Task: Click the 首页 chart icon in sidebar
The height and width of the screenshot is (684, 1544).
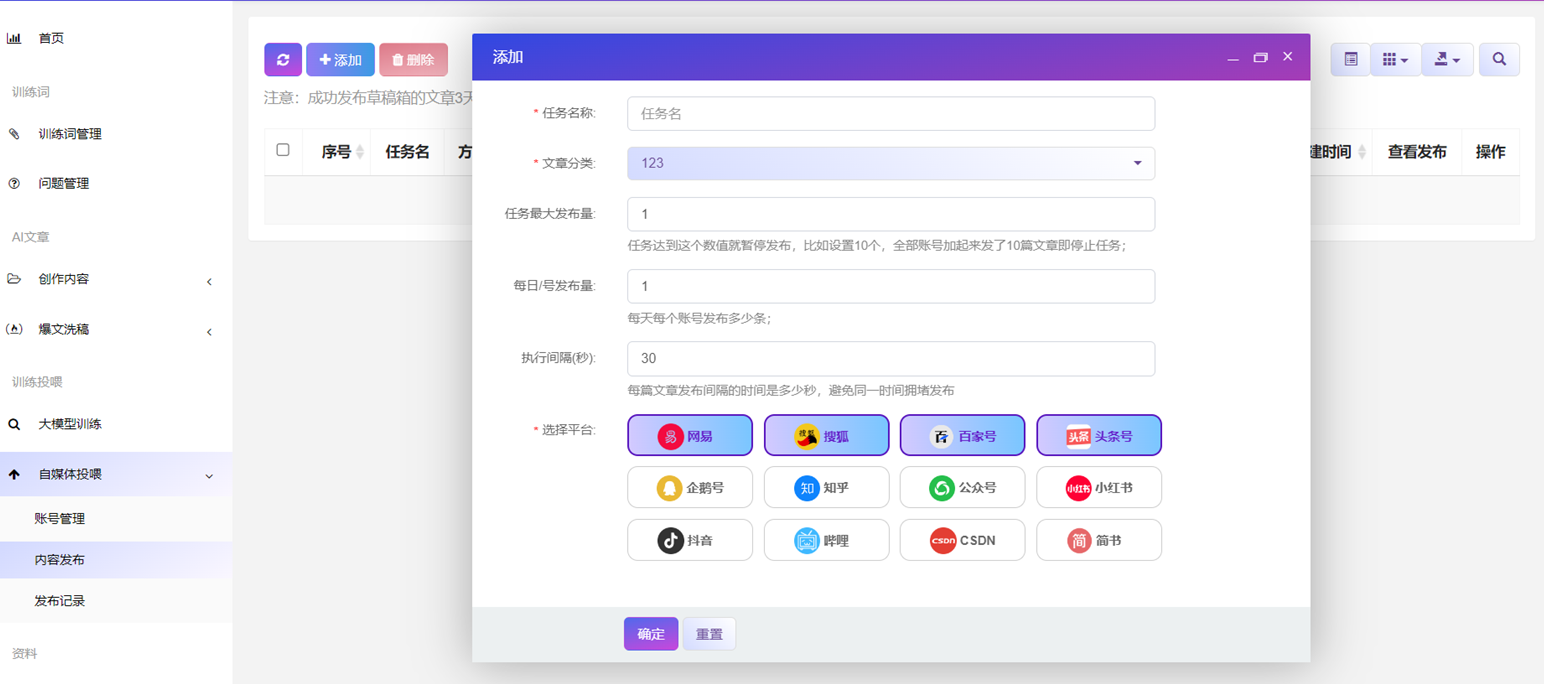Action: 14,38
